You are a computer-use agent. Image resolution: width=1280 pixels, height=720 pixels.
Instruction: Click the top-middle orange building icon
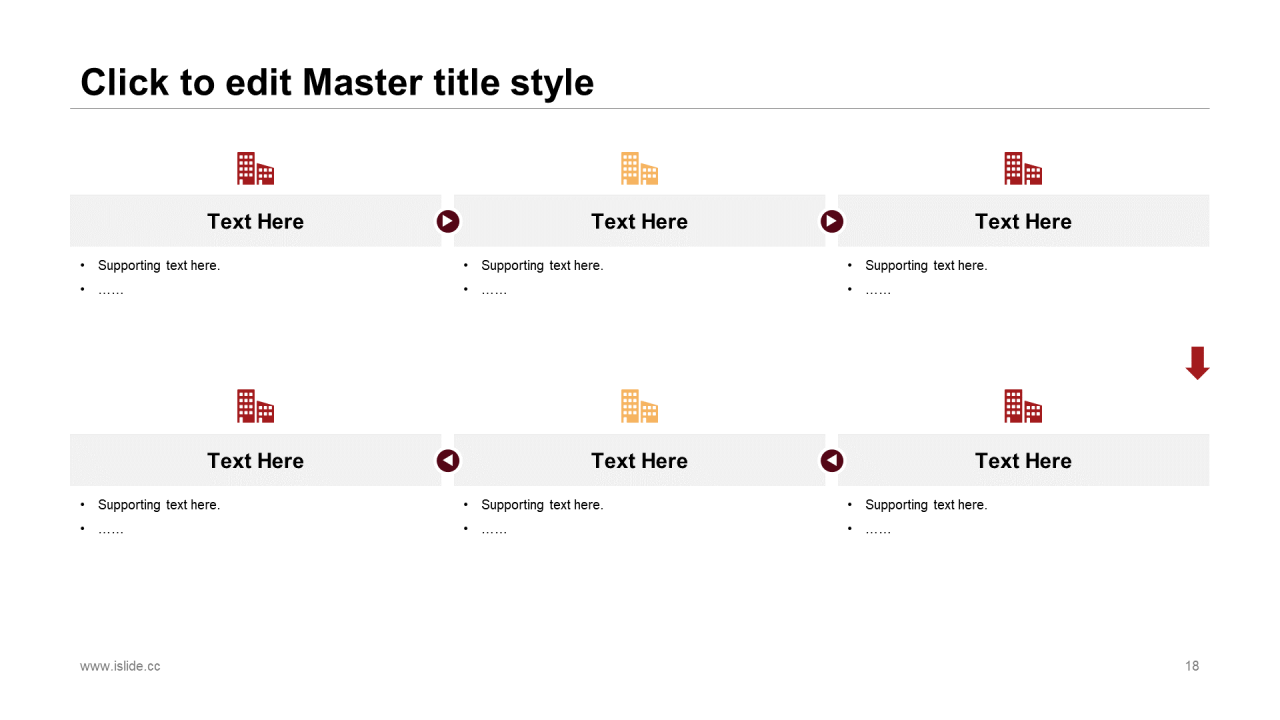(639, 169)
